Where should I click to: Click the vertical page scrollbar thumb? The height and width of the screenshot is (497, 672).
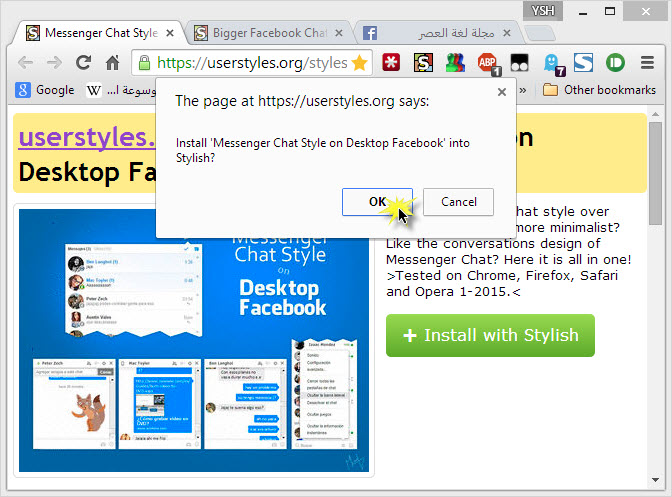click(x=655, y=174)
